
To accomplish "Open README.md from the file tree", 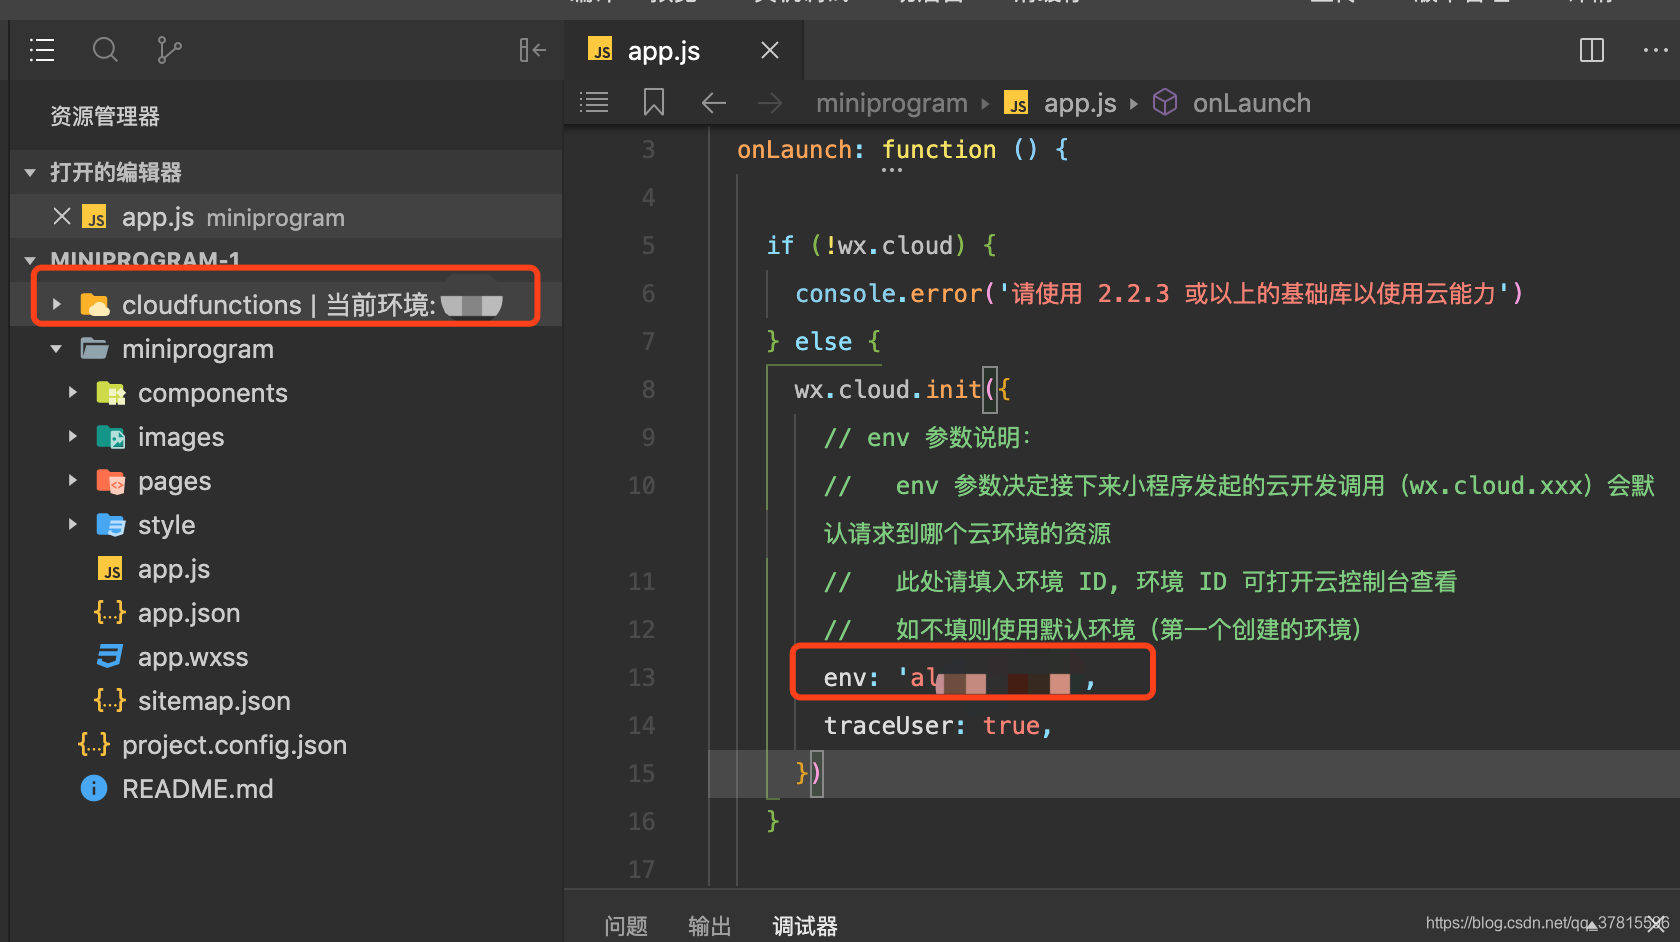I will [197, 789].
